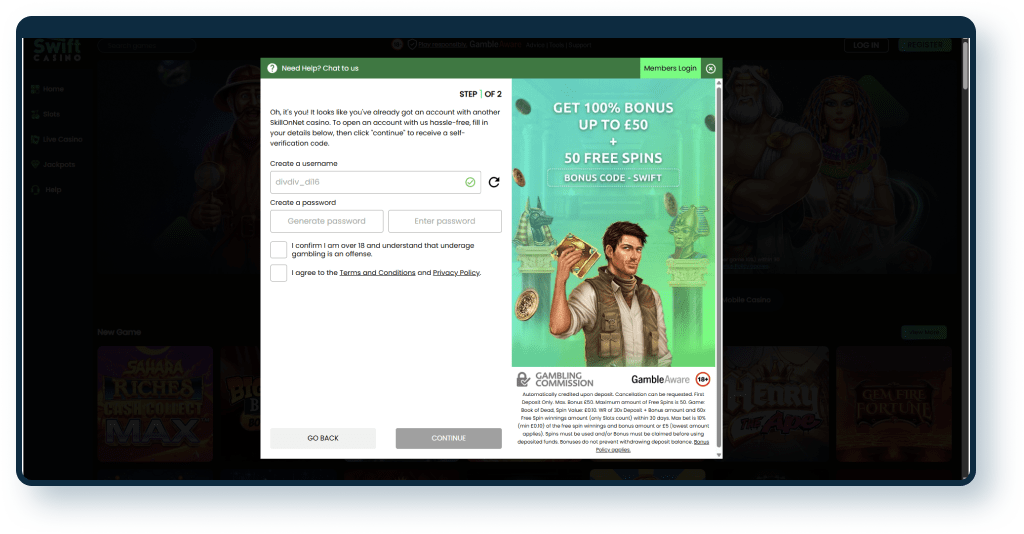Open the Members Login tab
The height and width of the screenshot is (534, 1024).
point(670,68)
